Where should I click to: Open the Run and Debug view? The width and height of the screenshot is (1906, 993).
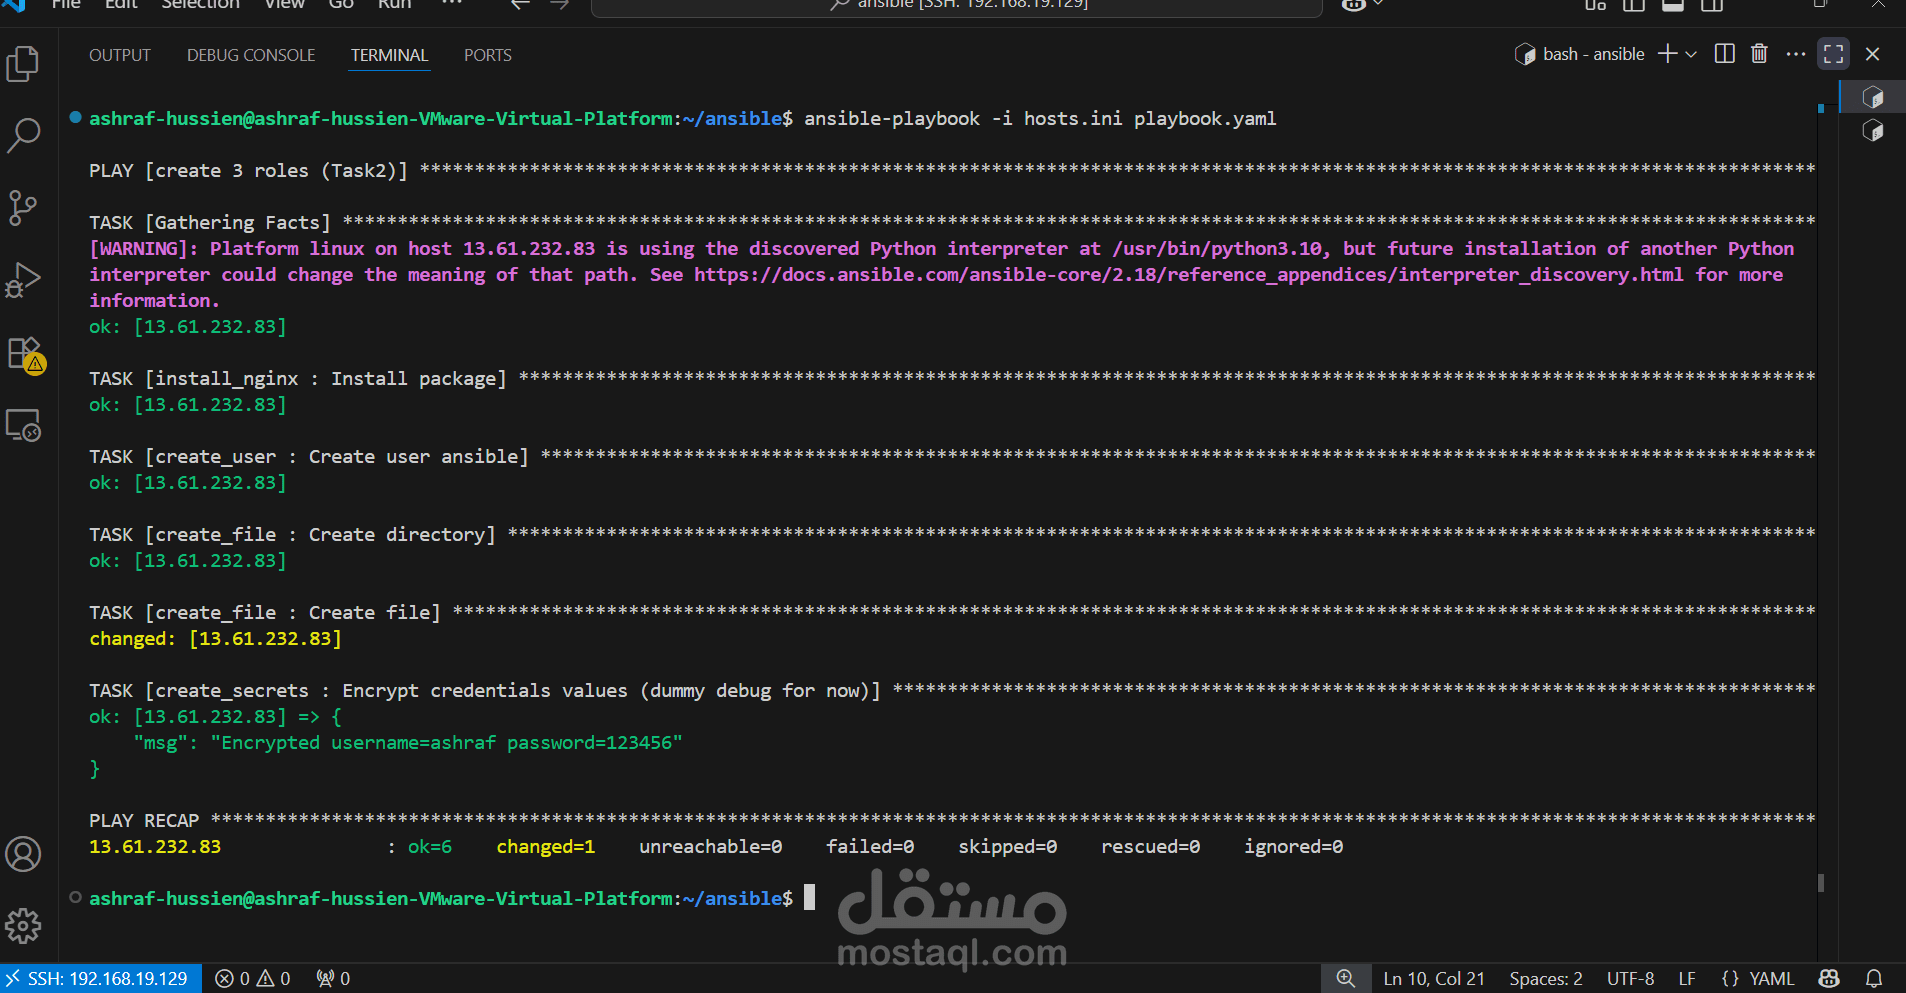tap(23, 280)
